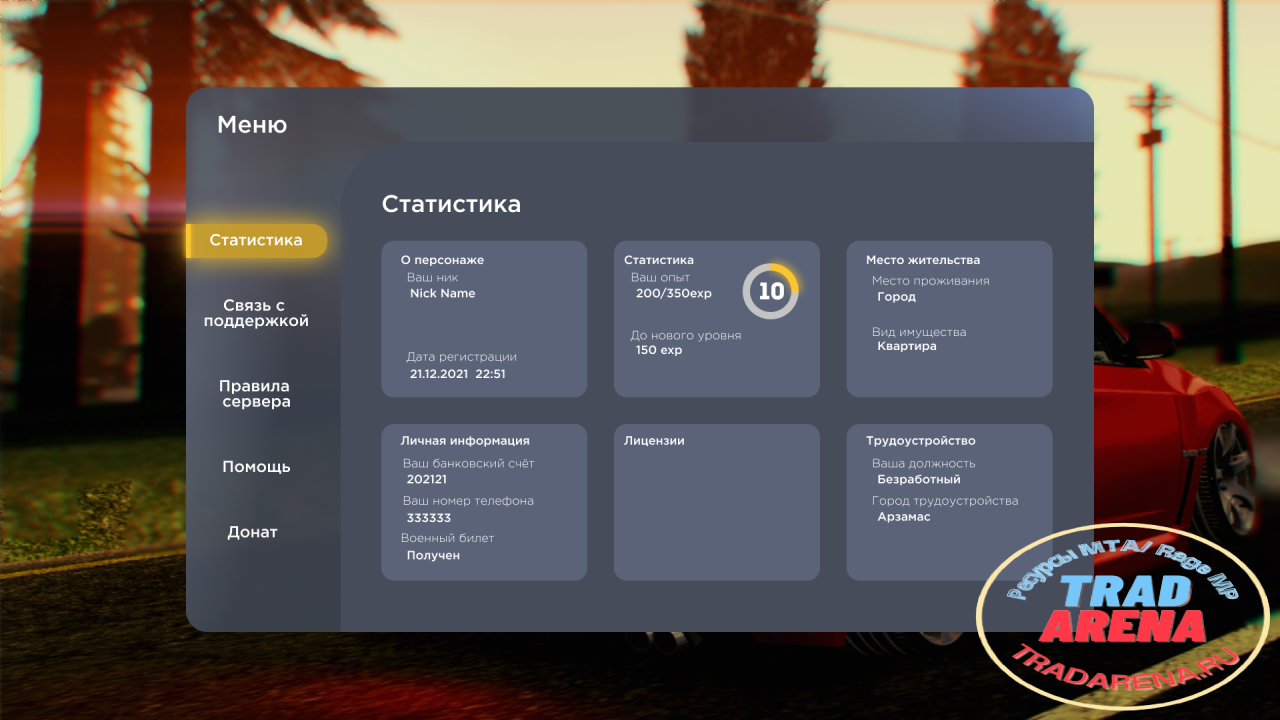
Task: Click the 200/350exp experience value
Action: [x=674, y=294]
